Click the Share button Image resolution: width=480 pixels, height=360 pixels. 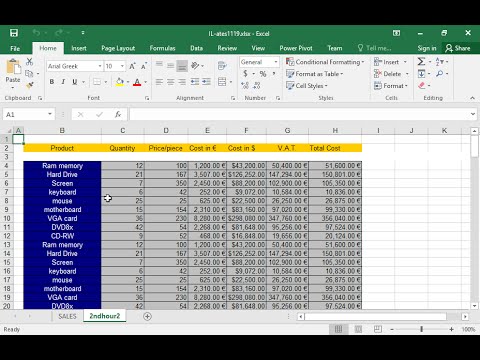(458, 48)
